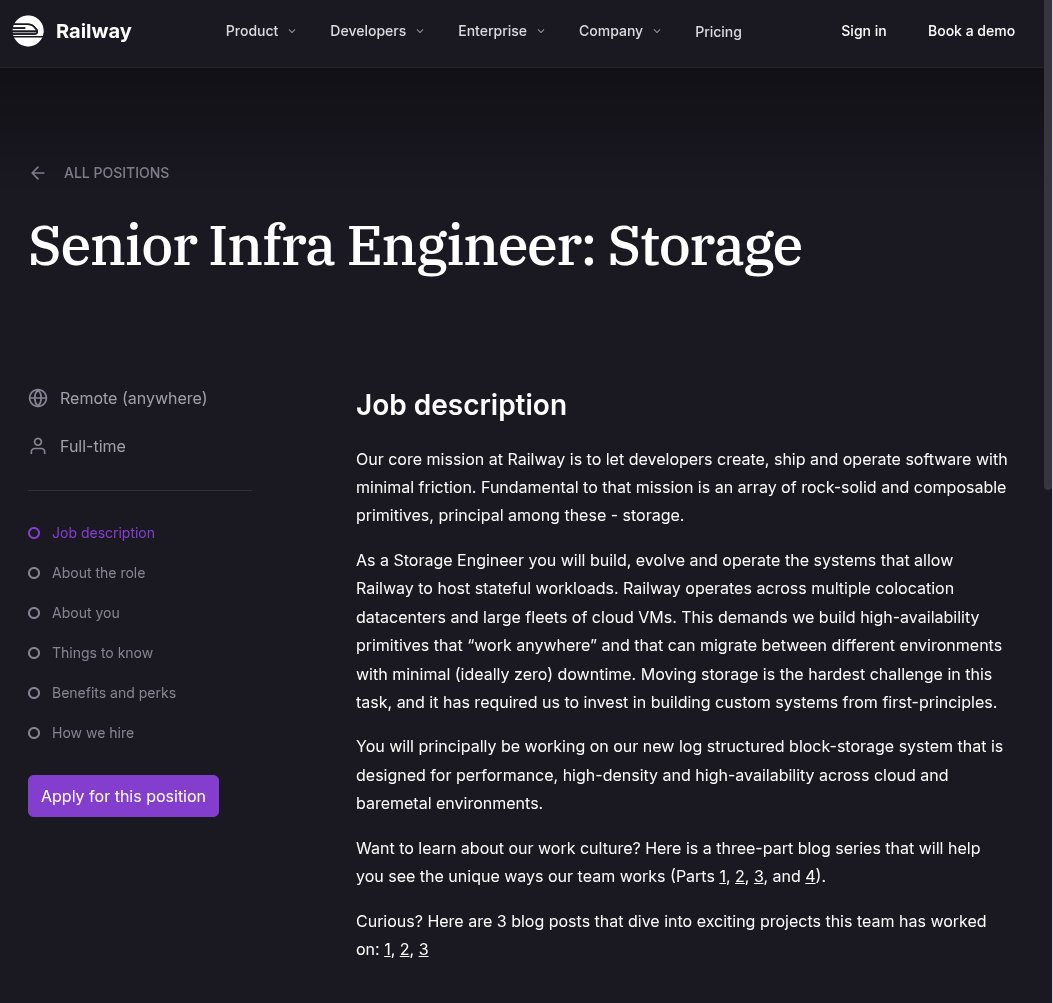Open the Company navigation menu
The height and width of the screenshot is (1003, 1053).
pyautogui.click(x=619, y=32)
